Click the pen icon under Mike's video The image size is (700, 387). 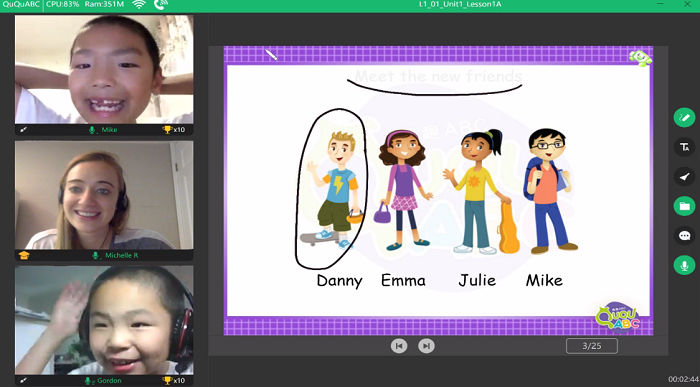click(23, 130)
